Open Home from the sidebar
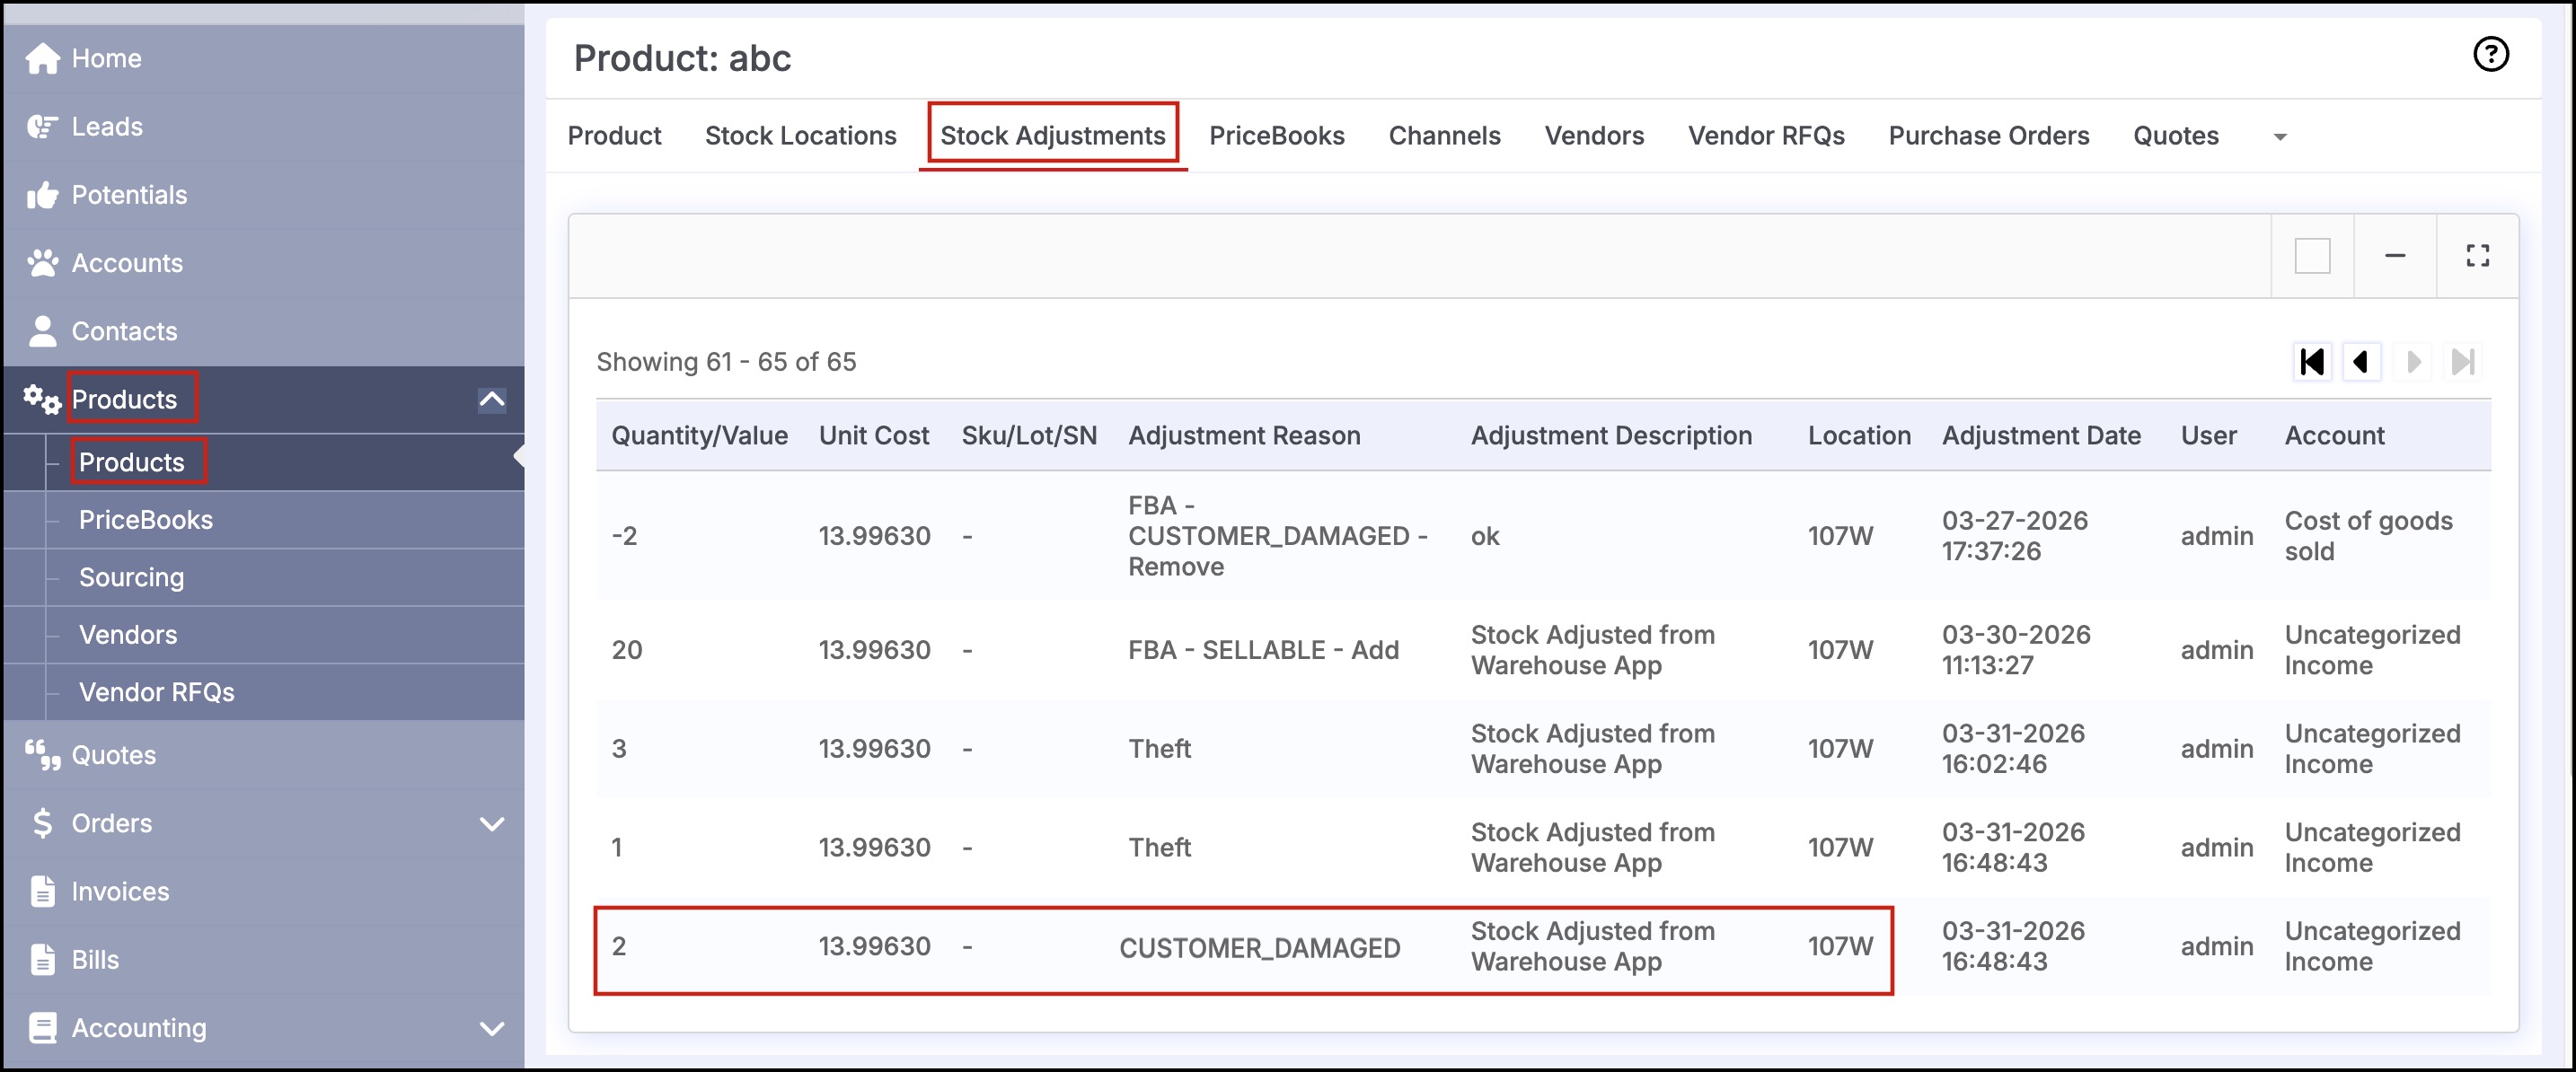 105,58
